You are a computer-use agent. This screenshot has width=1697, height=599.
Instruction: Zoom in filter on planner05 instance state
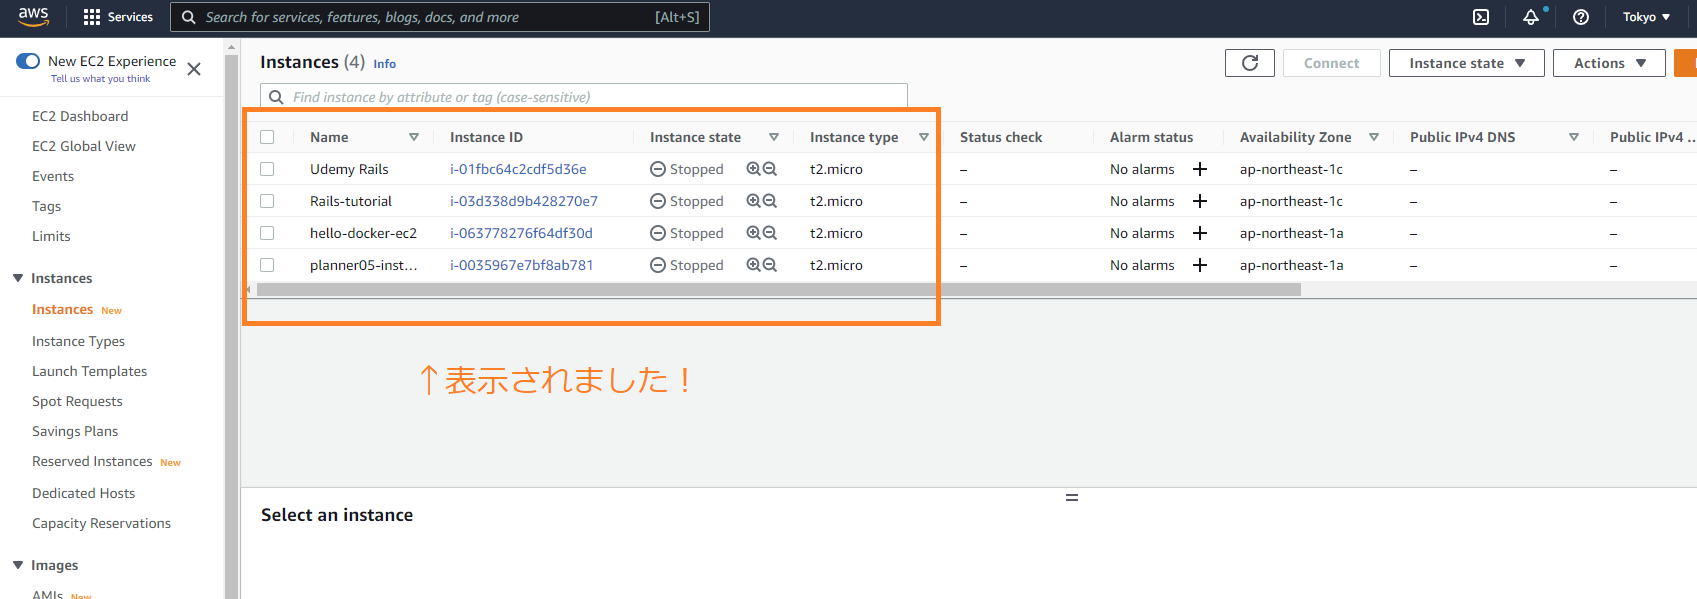pos(753,265)
